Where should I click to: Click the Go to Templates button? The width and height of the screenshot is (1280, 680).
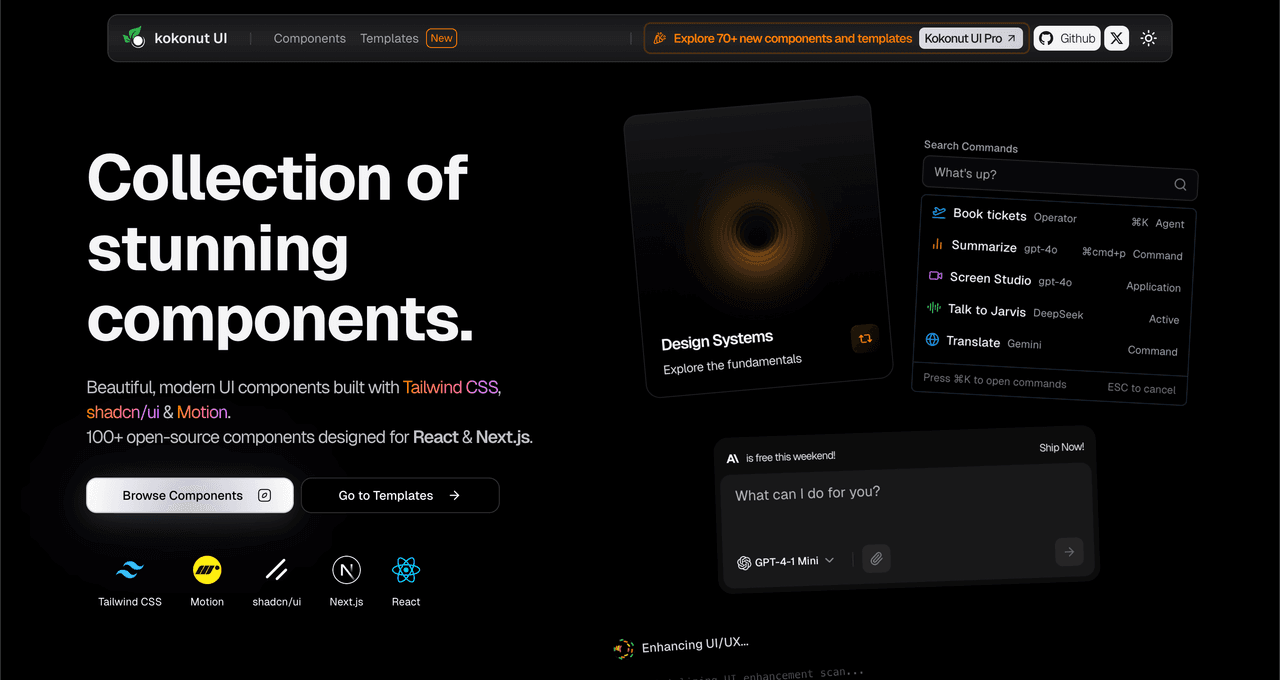[399, 495]
